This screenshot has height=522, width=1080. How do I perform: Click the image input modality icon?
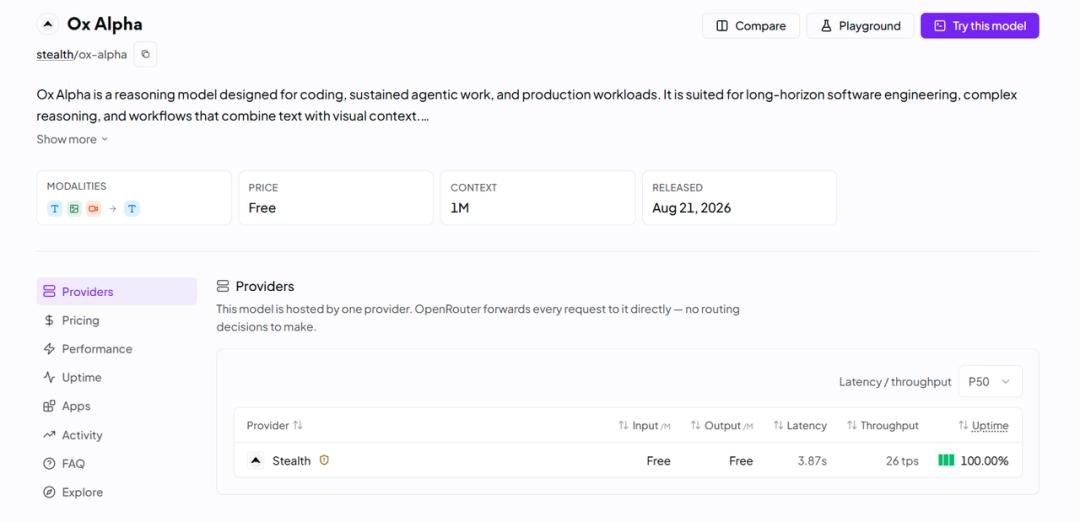[x=74, y=209]
